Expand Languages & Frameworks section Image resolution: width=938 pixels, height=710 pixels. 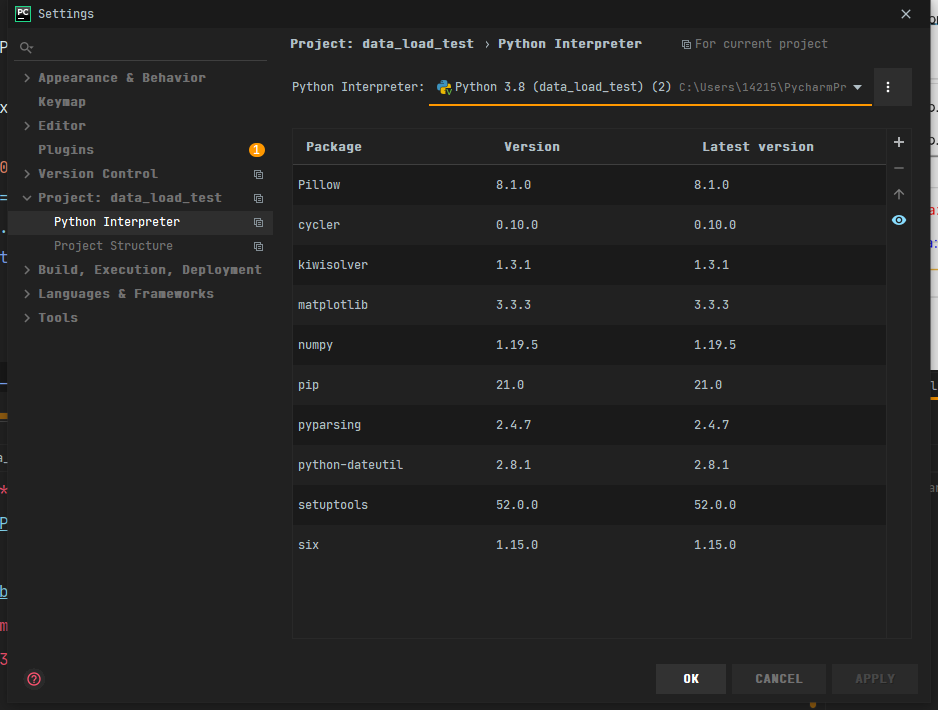click(27, 294)
